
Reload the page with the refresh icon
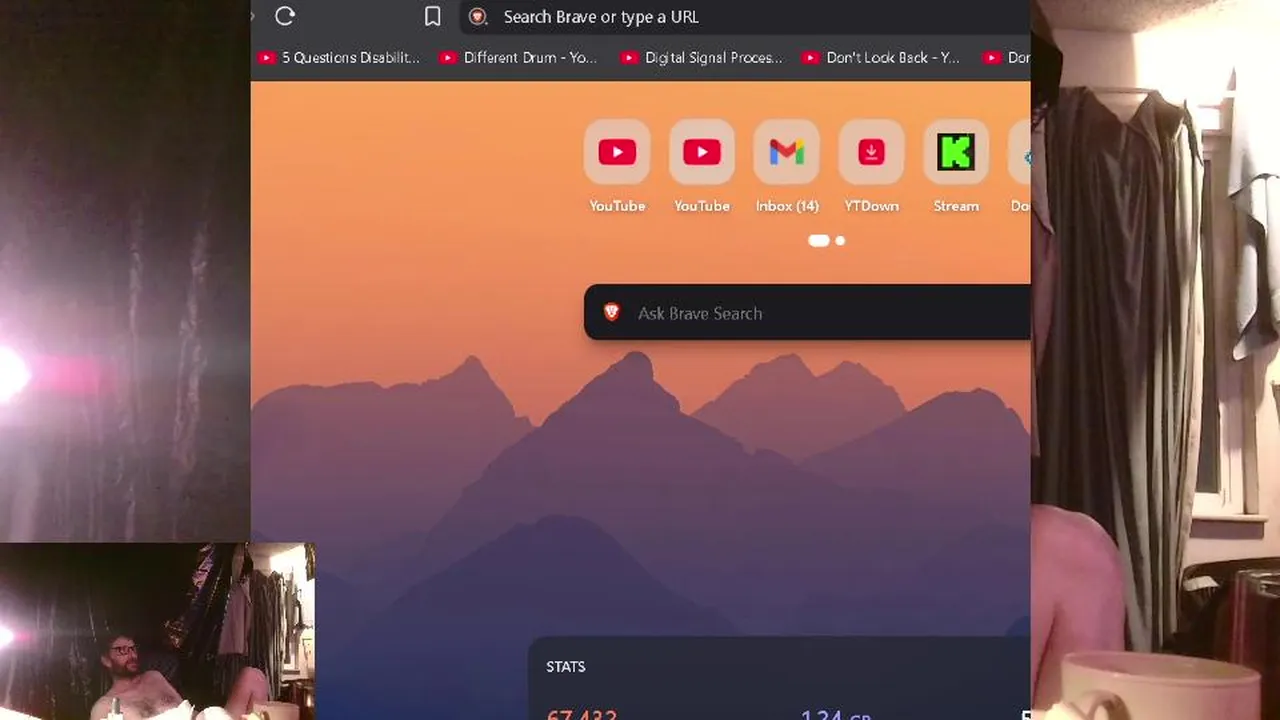tap(285, 16)
